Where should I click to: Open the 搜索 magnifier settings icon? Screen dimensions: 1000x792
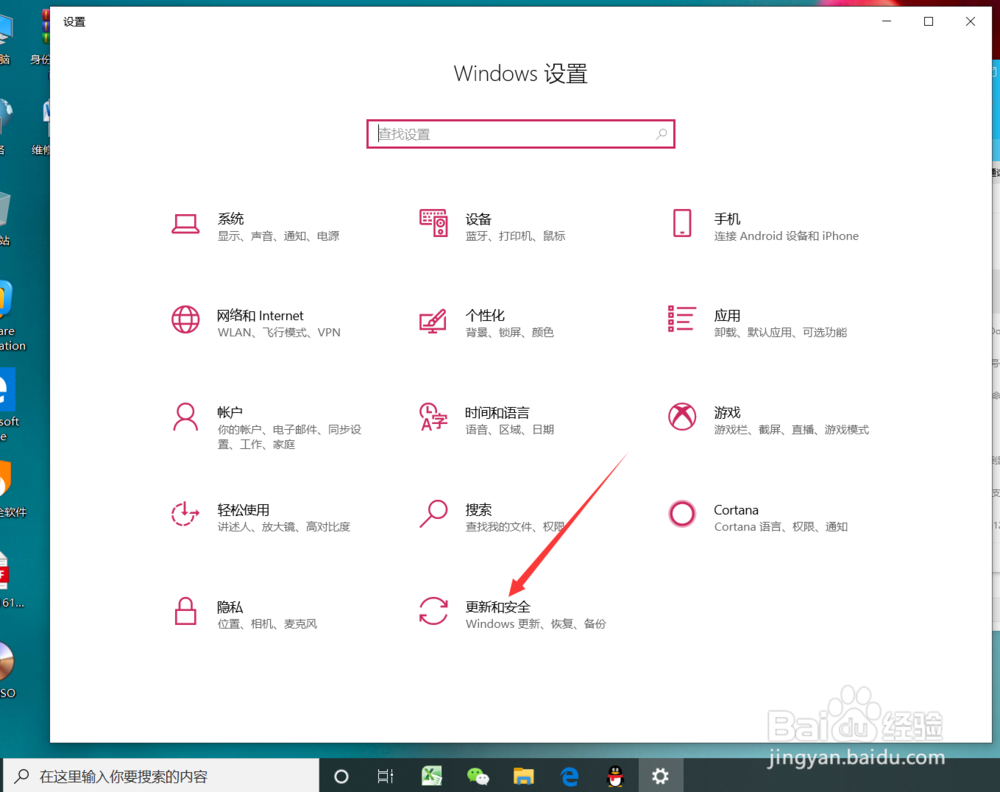(433, 514)
